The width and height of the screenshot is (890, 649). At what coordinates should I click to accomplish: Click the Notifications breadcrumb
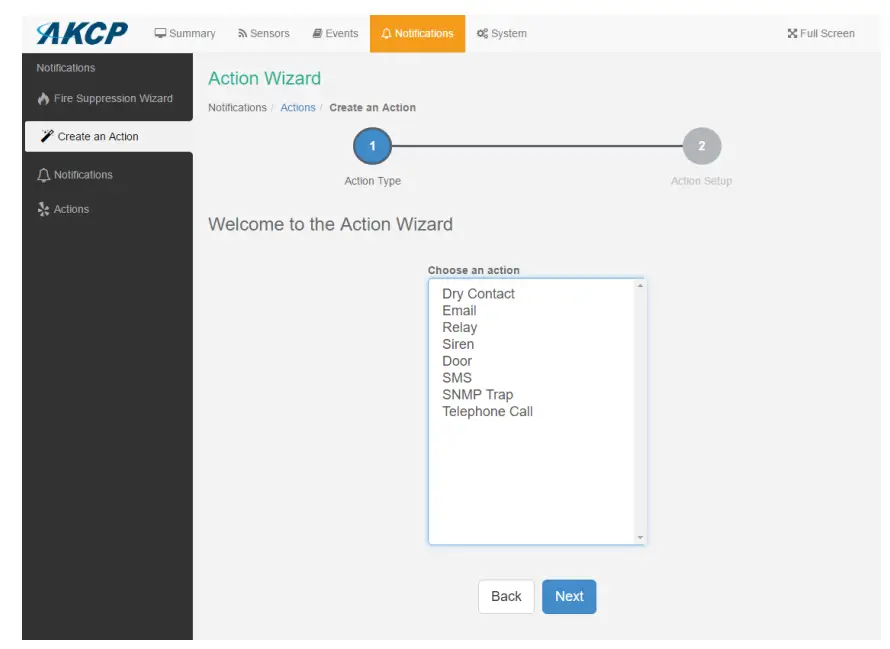click(x=237, y=108)
